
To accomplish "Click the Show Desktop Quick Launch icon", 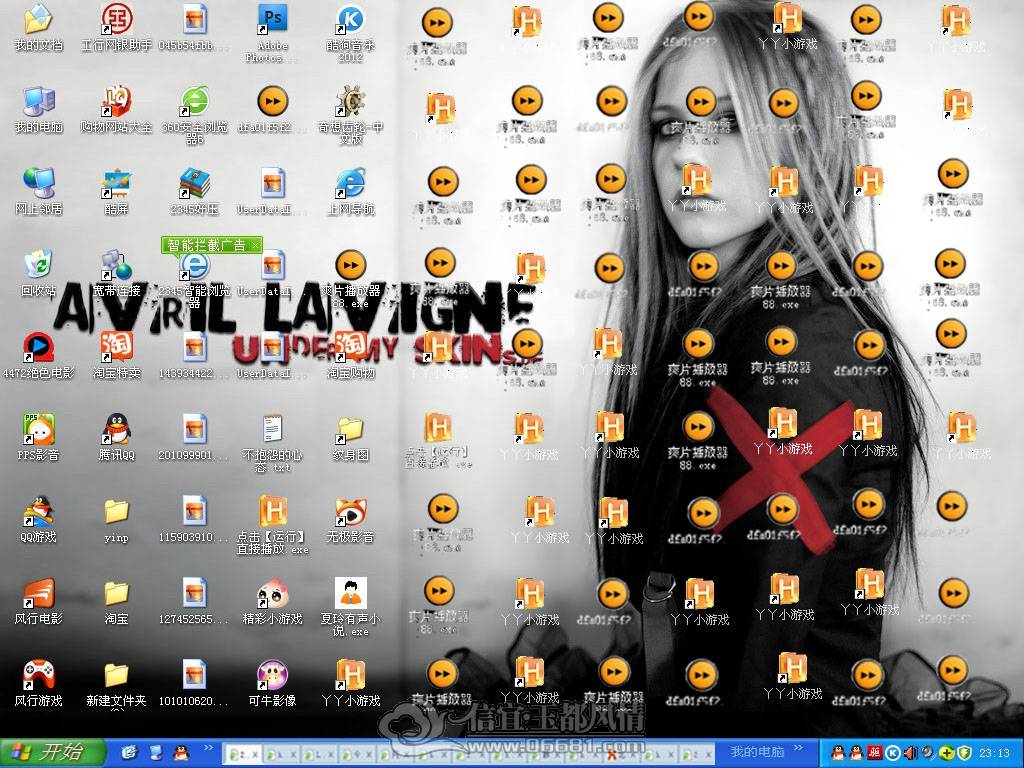I will 155,753.
